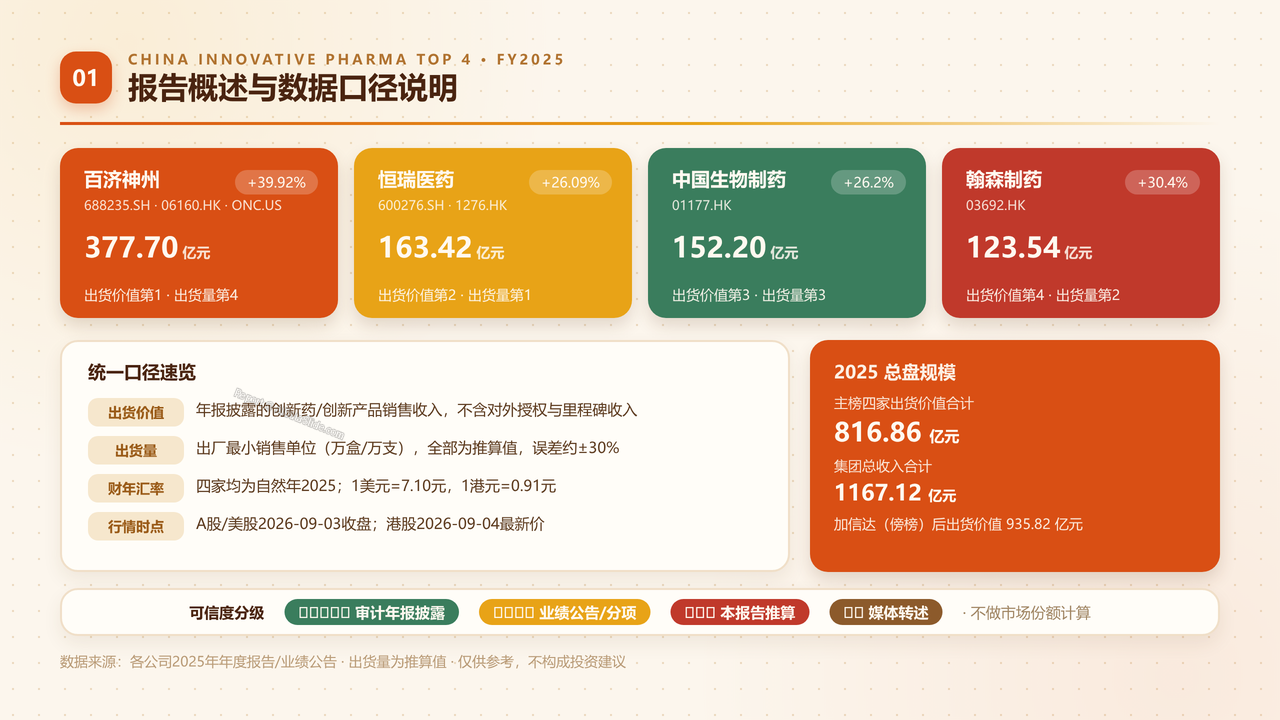Select 出货价值第4 · 出货量第2 ranking text
This screenshot has width=1280, height=720.
click(1043, 295)
